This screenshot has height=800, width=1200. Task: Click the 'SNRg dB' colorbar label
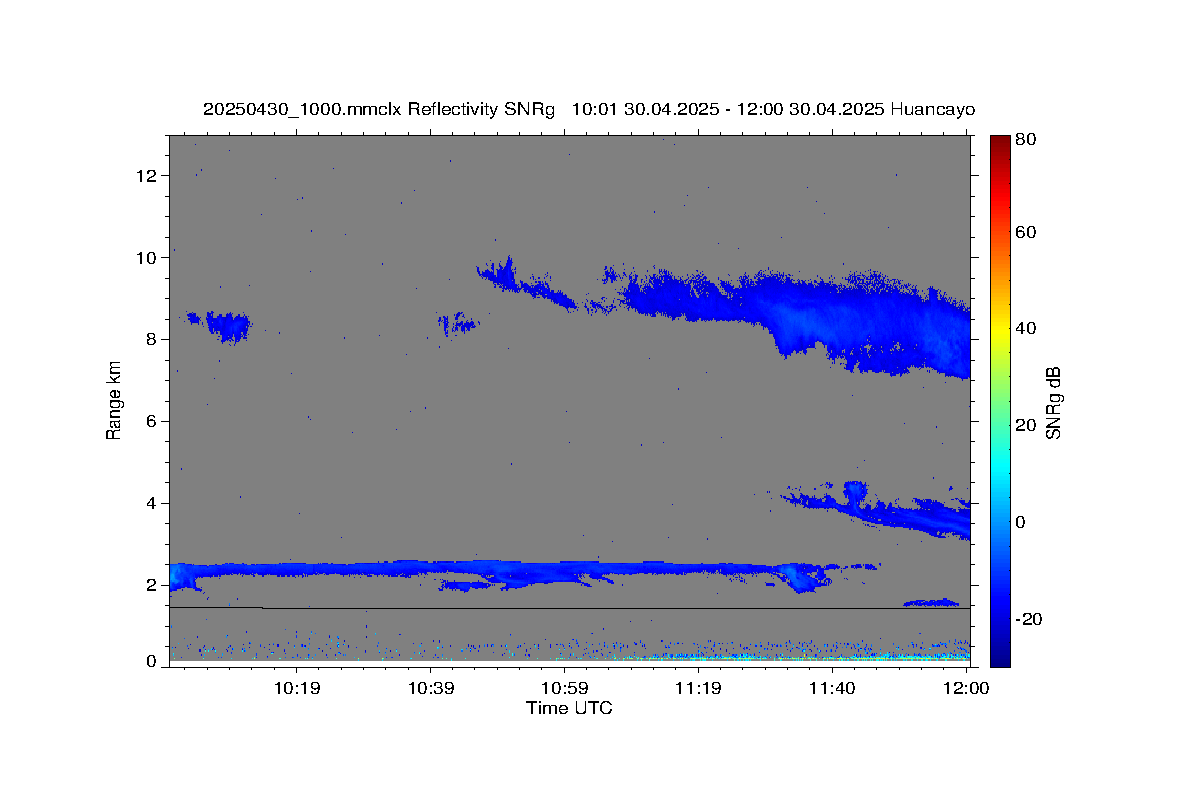click(1053, 403)
